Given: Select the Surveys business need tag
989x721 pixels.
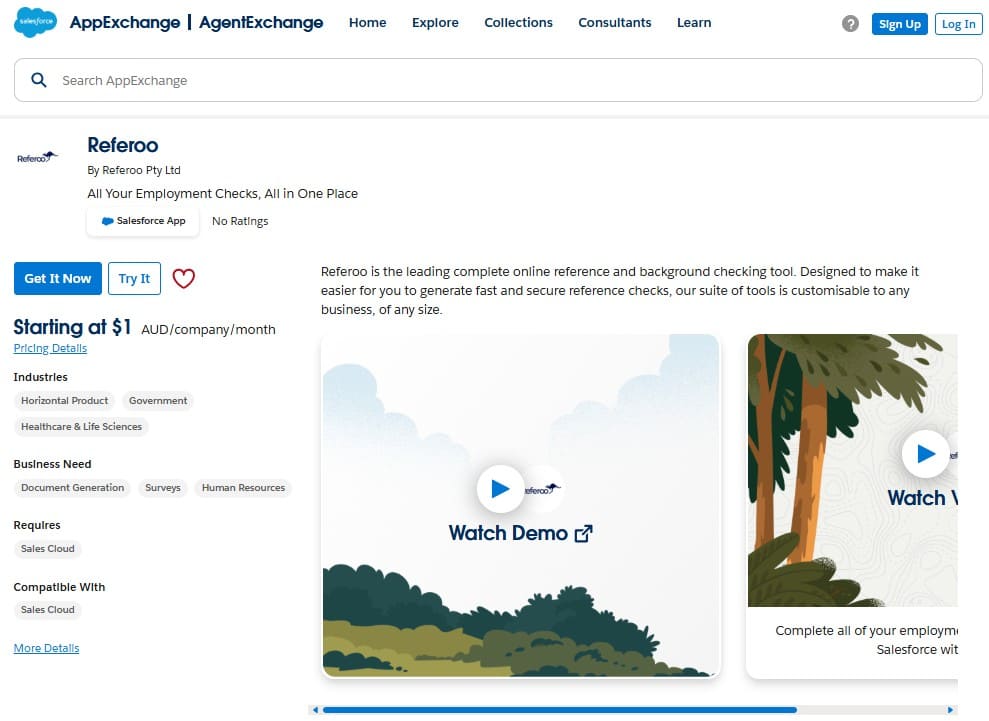Looking at the screenshot, I should [x=163, y=488].
